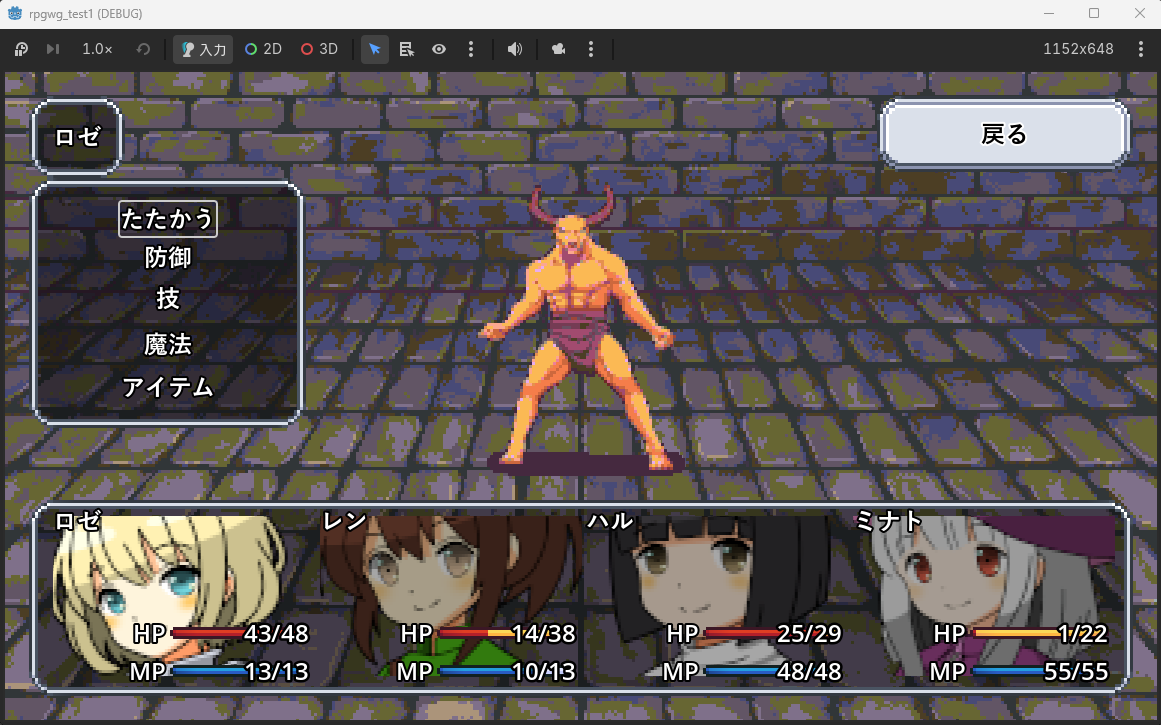The image size is (1161, 725).
Task: Click the 43/48 HP value
Action: pos(276,634)
